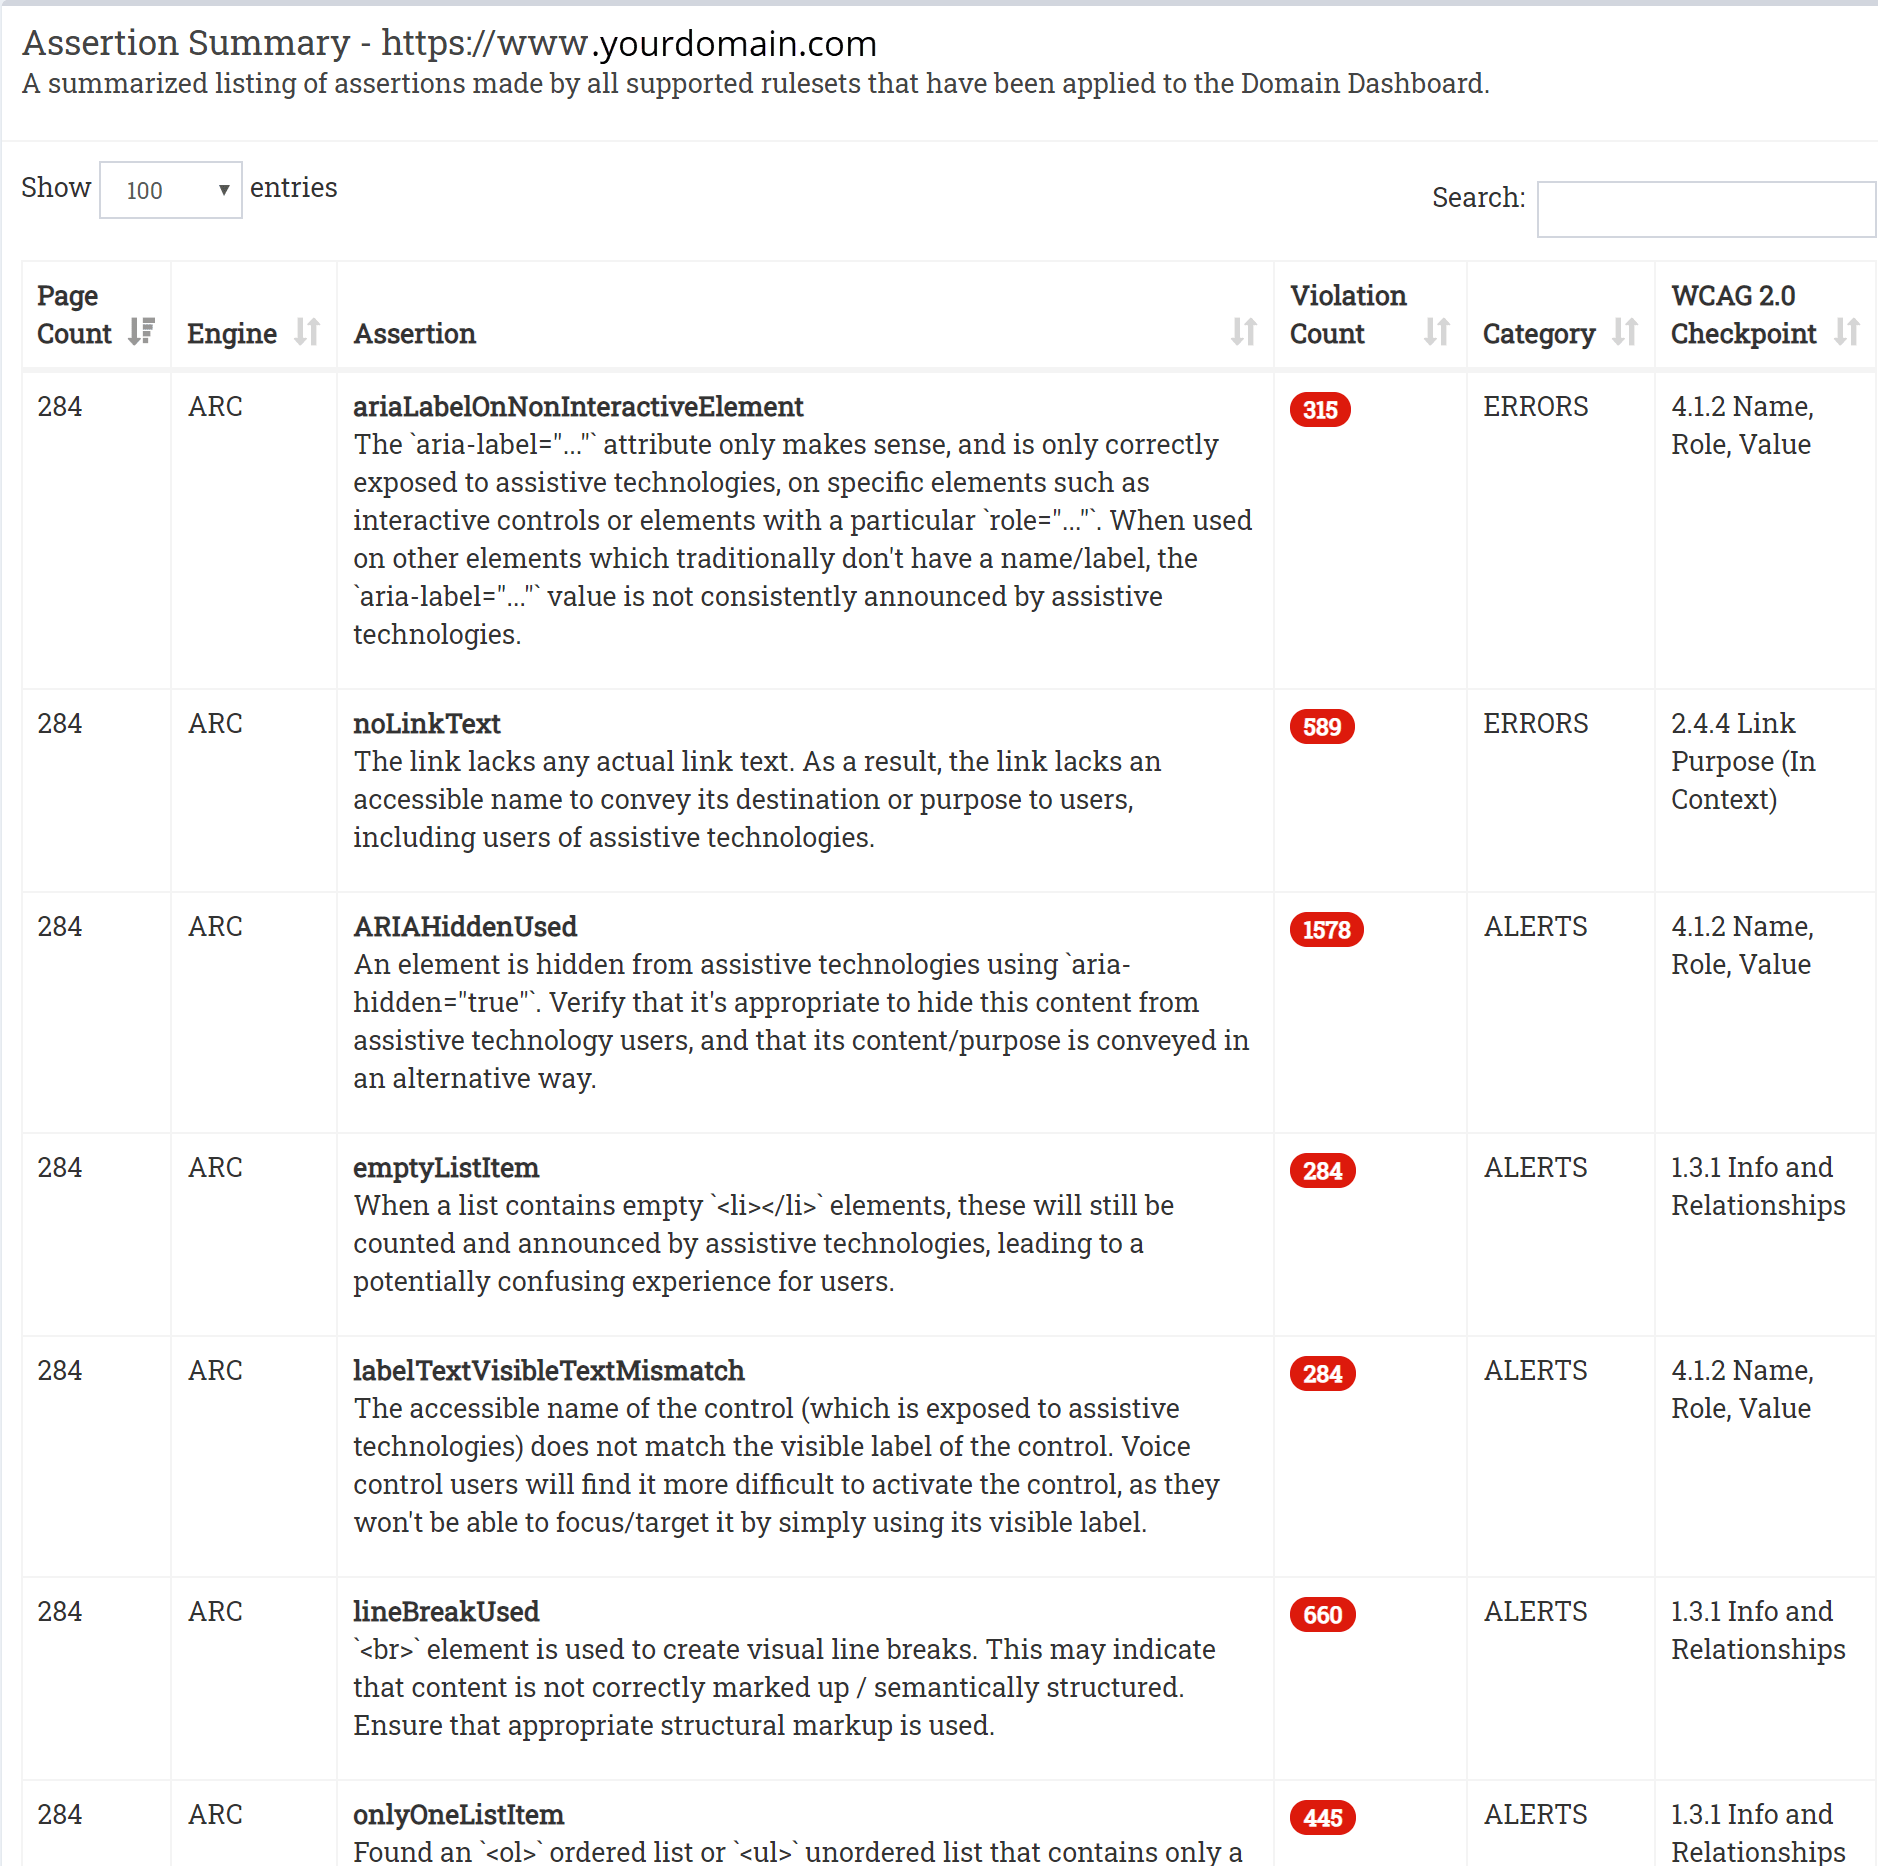Open emptyListItem violation badge 284
Image resolution: width=1878 pixels, height=1866 pixels.
point(1322,1170)
